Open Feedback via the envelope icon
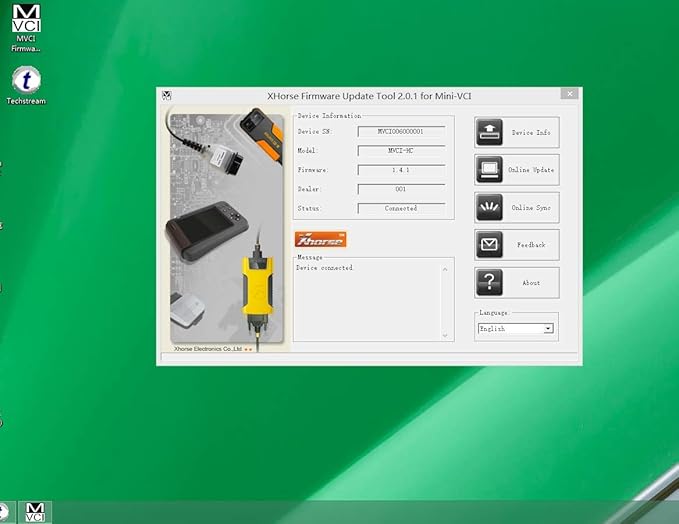Screen dimensions: 679x524 (489, 245)
